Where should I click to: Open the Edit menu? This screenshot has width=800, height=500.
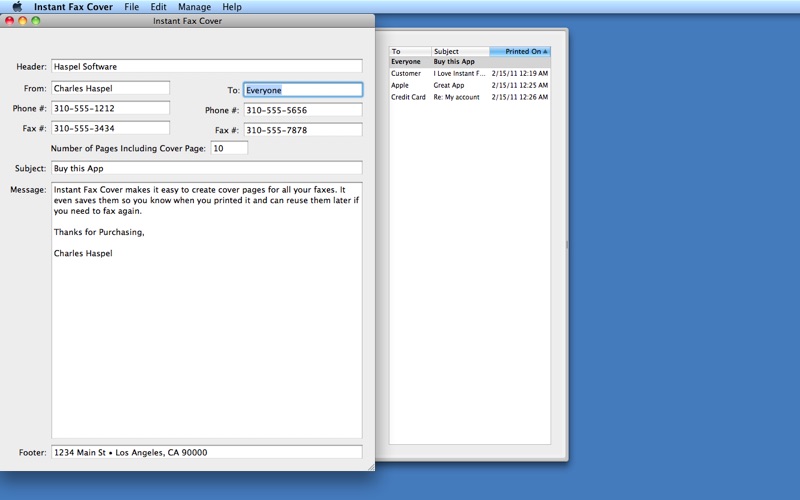pos(158,7)
